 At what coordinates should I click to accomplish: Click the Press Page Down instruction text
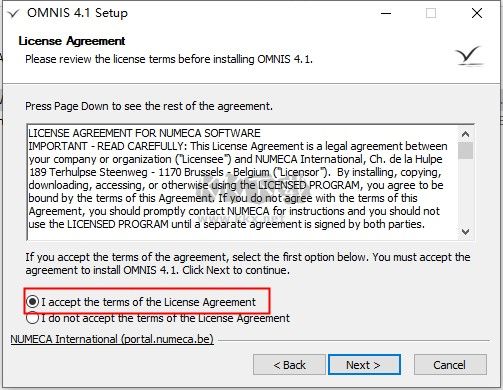coord(149,106)
